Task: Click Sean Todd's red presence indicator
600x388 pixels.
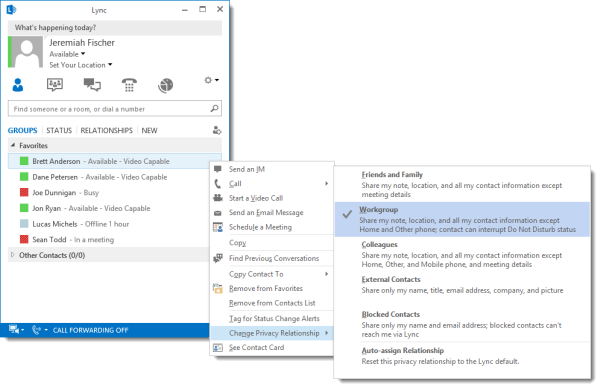Action: click(x=24, y=240)
